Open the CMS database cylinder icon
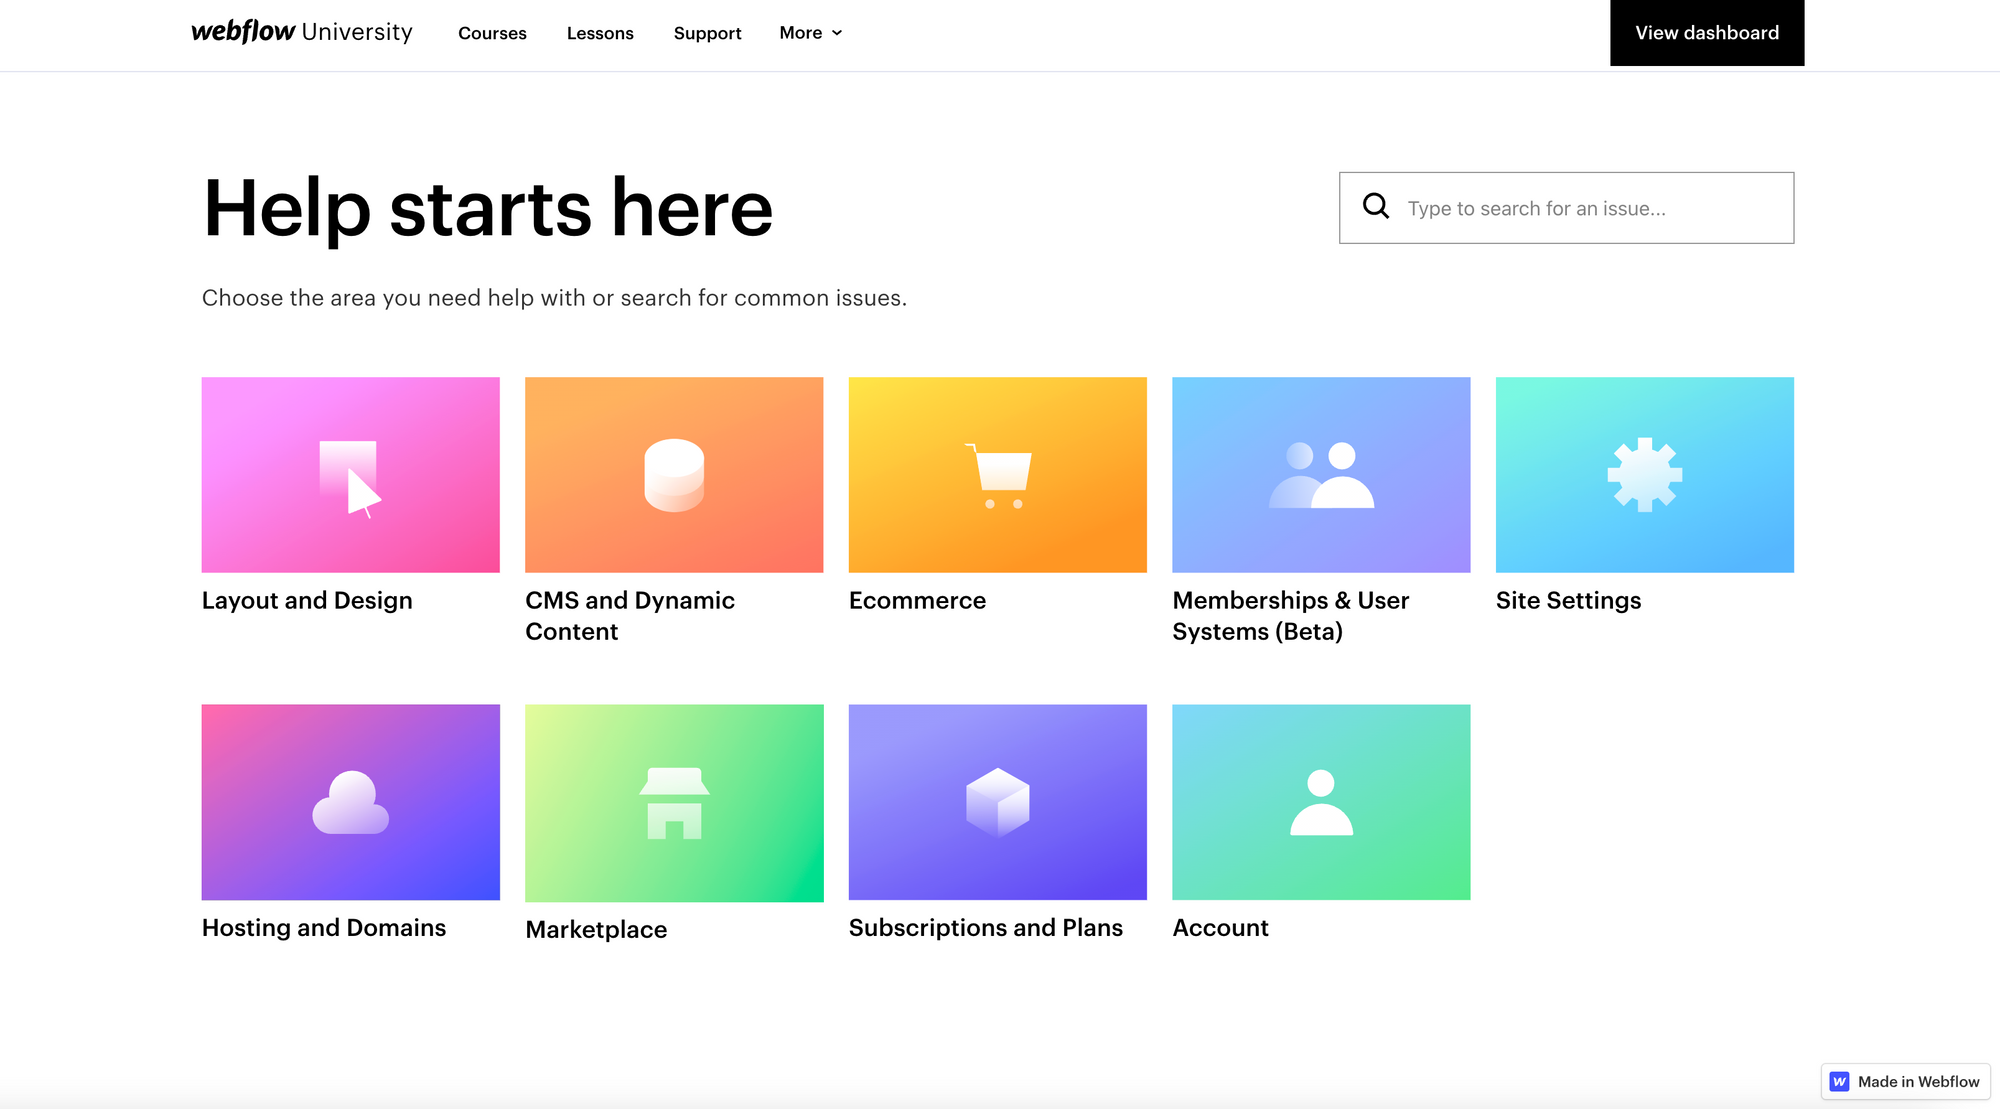The width and height of the screenshot is (2000, 1109). pyautogui.click(x=674, y=475)
